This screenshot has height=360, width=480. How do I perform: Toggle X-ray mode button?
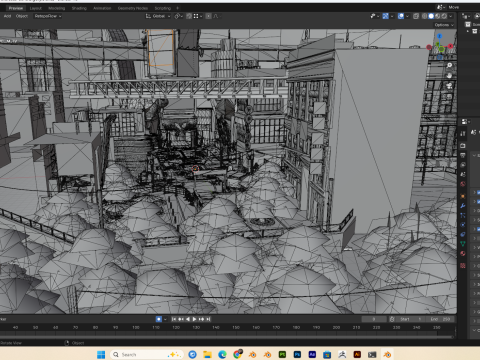coord(416,16)
